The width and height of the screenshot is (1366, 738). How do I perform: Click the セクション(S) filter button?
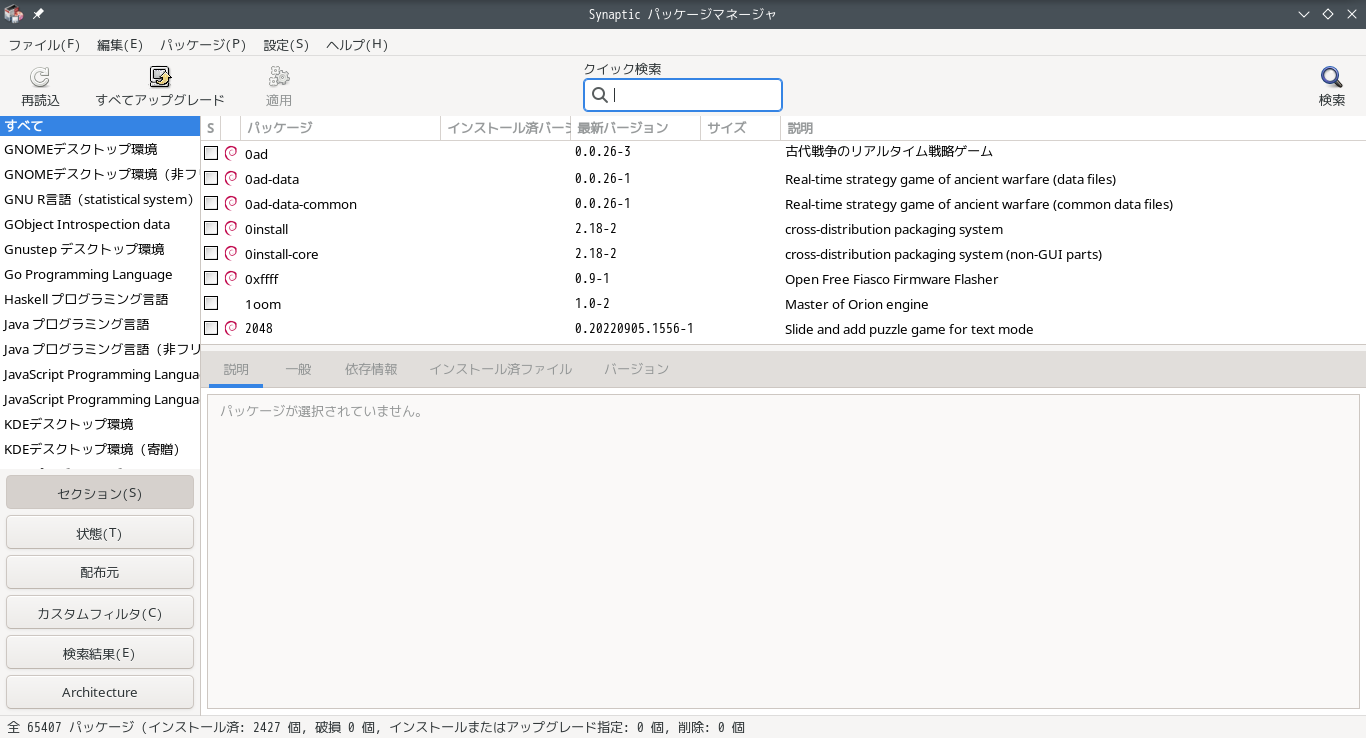tap(100, 493)
